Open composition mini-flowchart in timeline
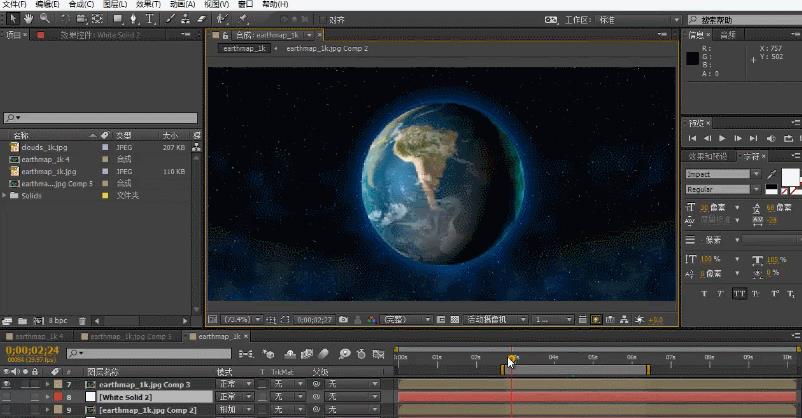 tap(246, 354)
